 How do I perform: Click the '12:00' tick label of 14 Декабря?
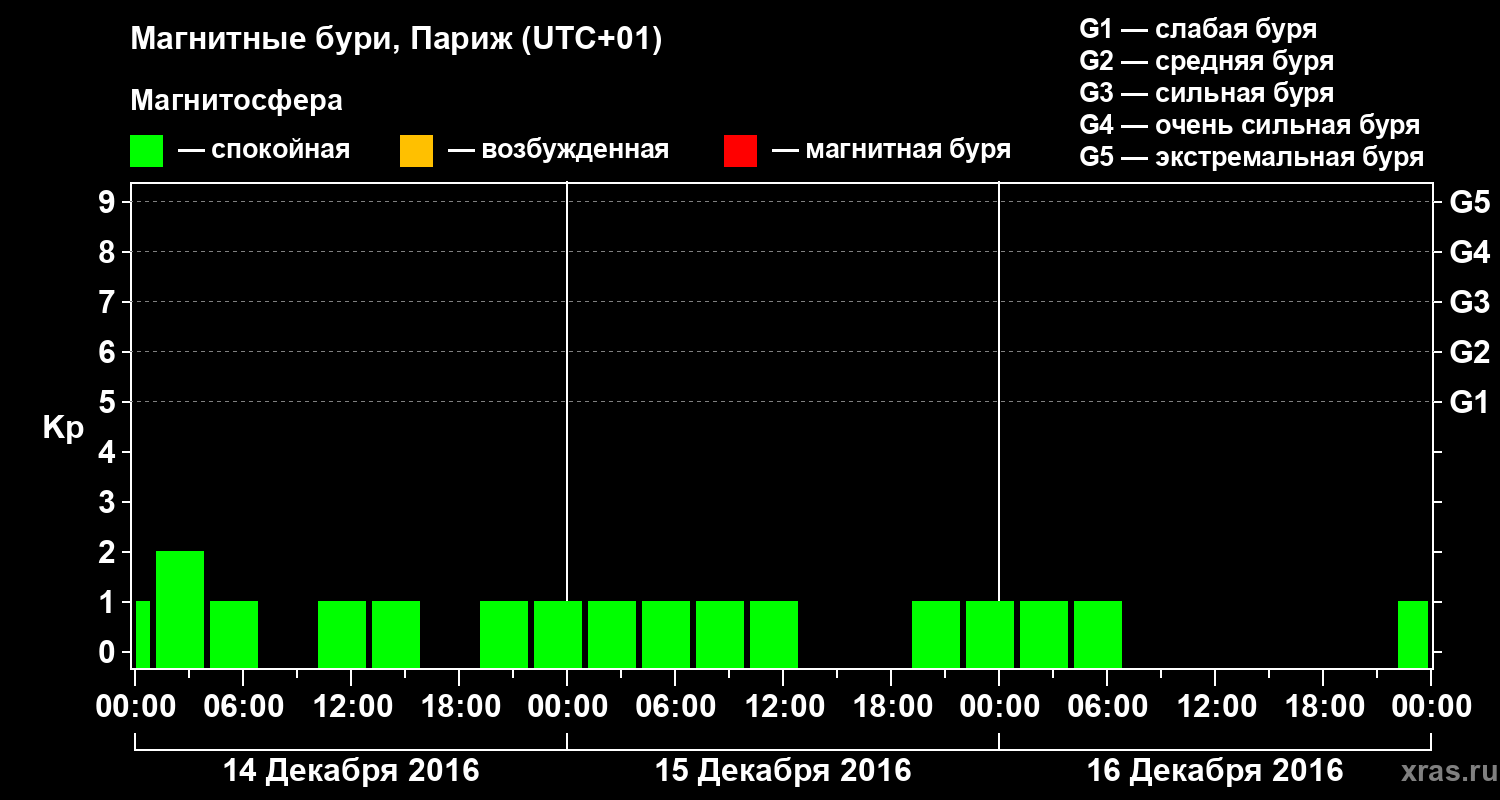pos(351,707)
